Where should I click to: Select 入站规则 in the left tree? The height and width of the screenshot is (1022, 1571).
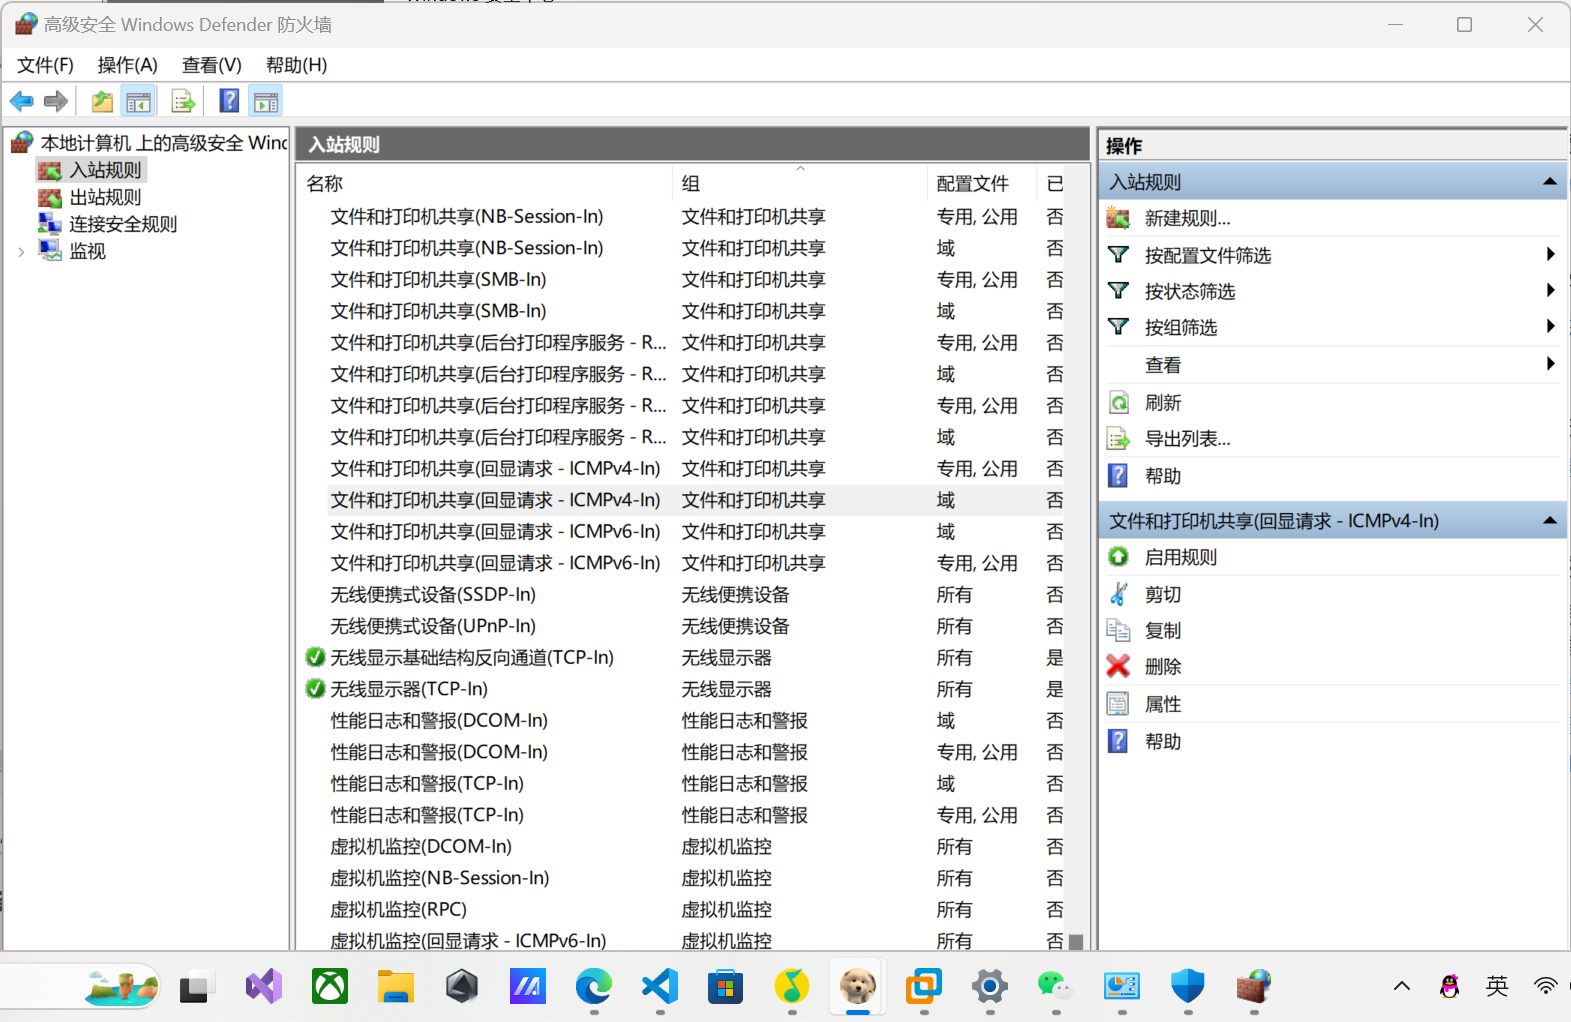[x=105, y=170]
